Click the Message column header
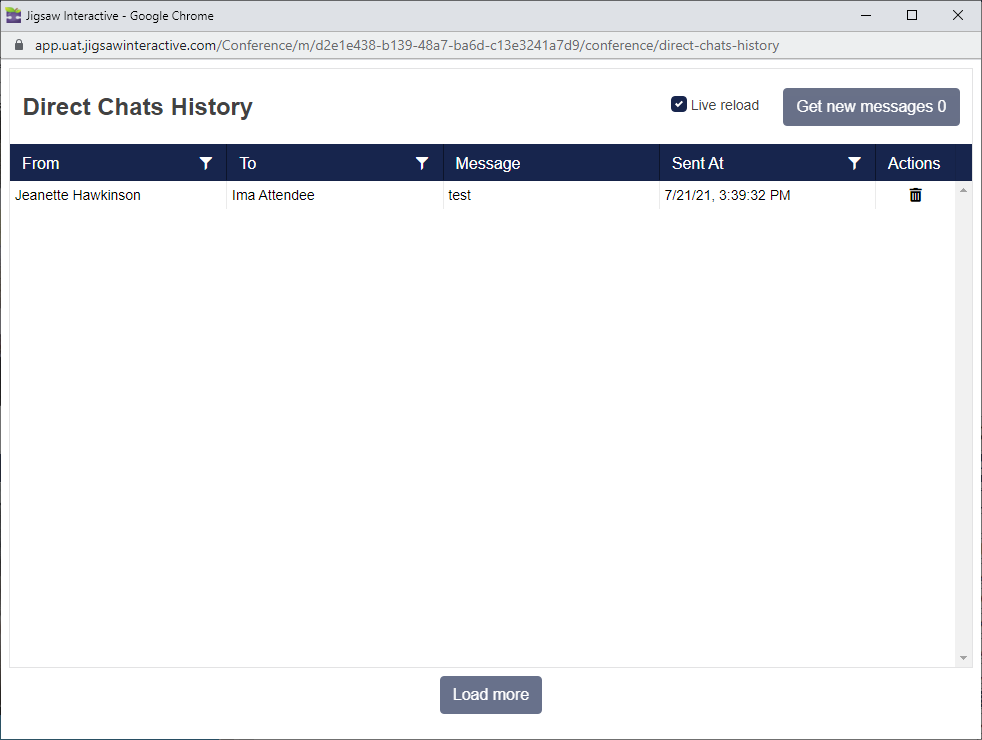Image resolution: width=982 pixels, height=740 pixels. (x=488, y=163)
